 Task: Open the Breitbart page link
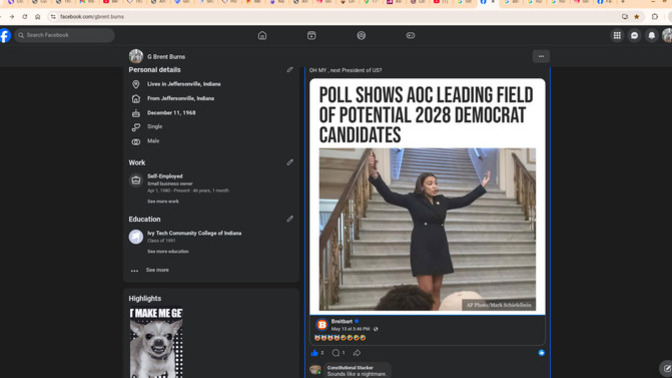point(342,321)
